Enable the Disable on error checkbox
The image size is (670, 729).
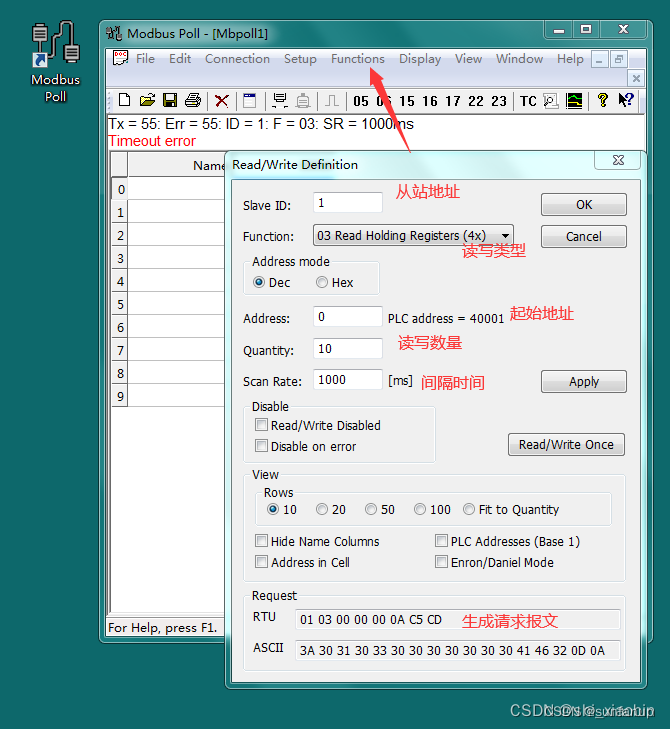pyautogui.click(x=261, y=446)
